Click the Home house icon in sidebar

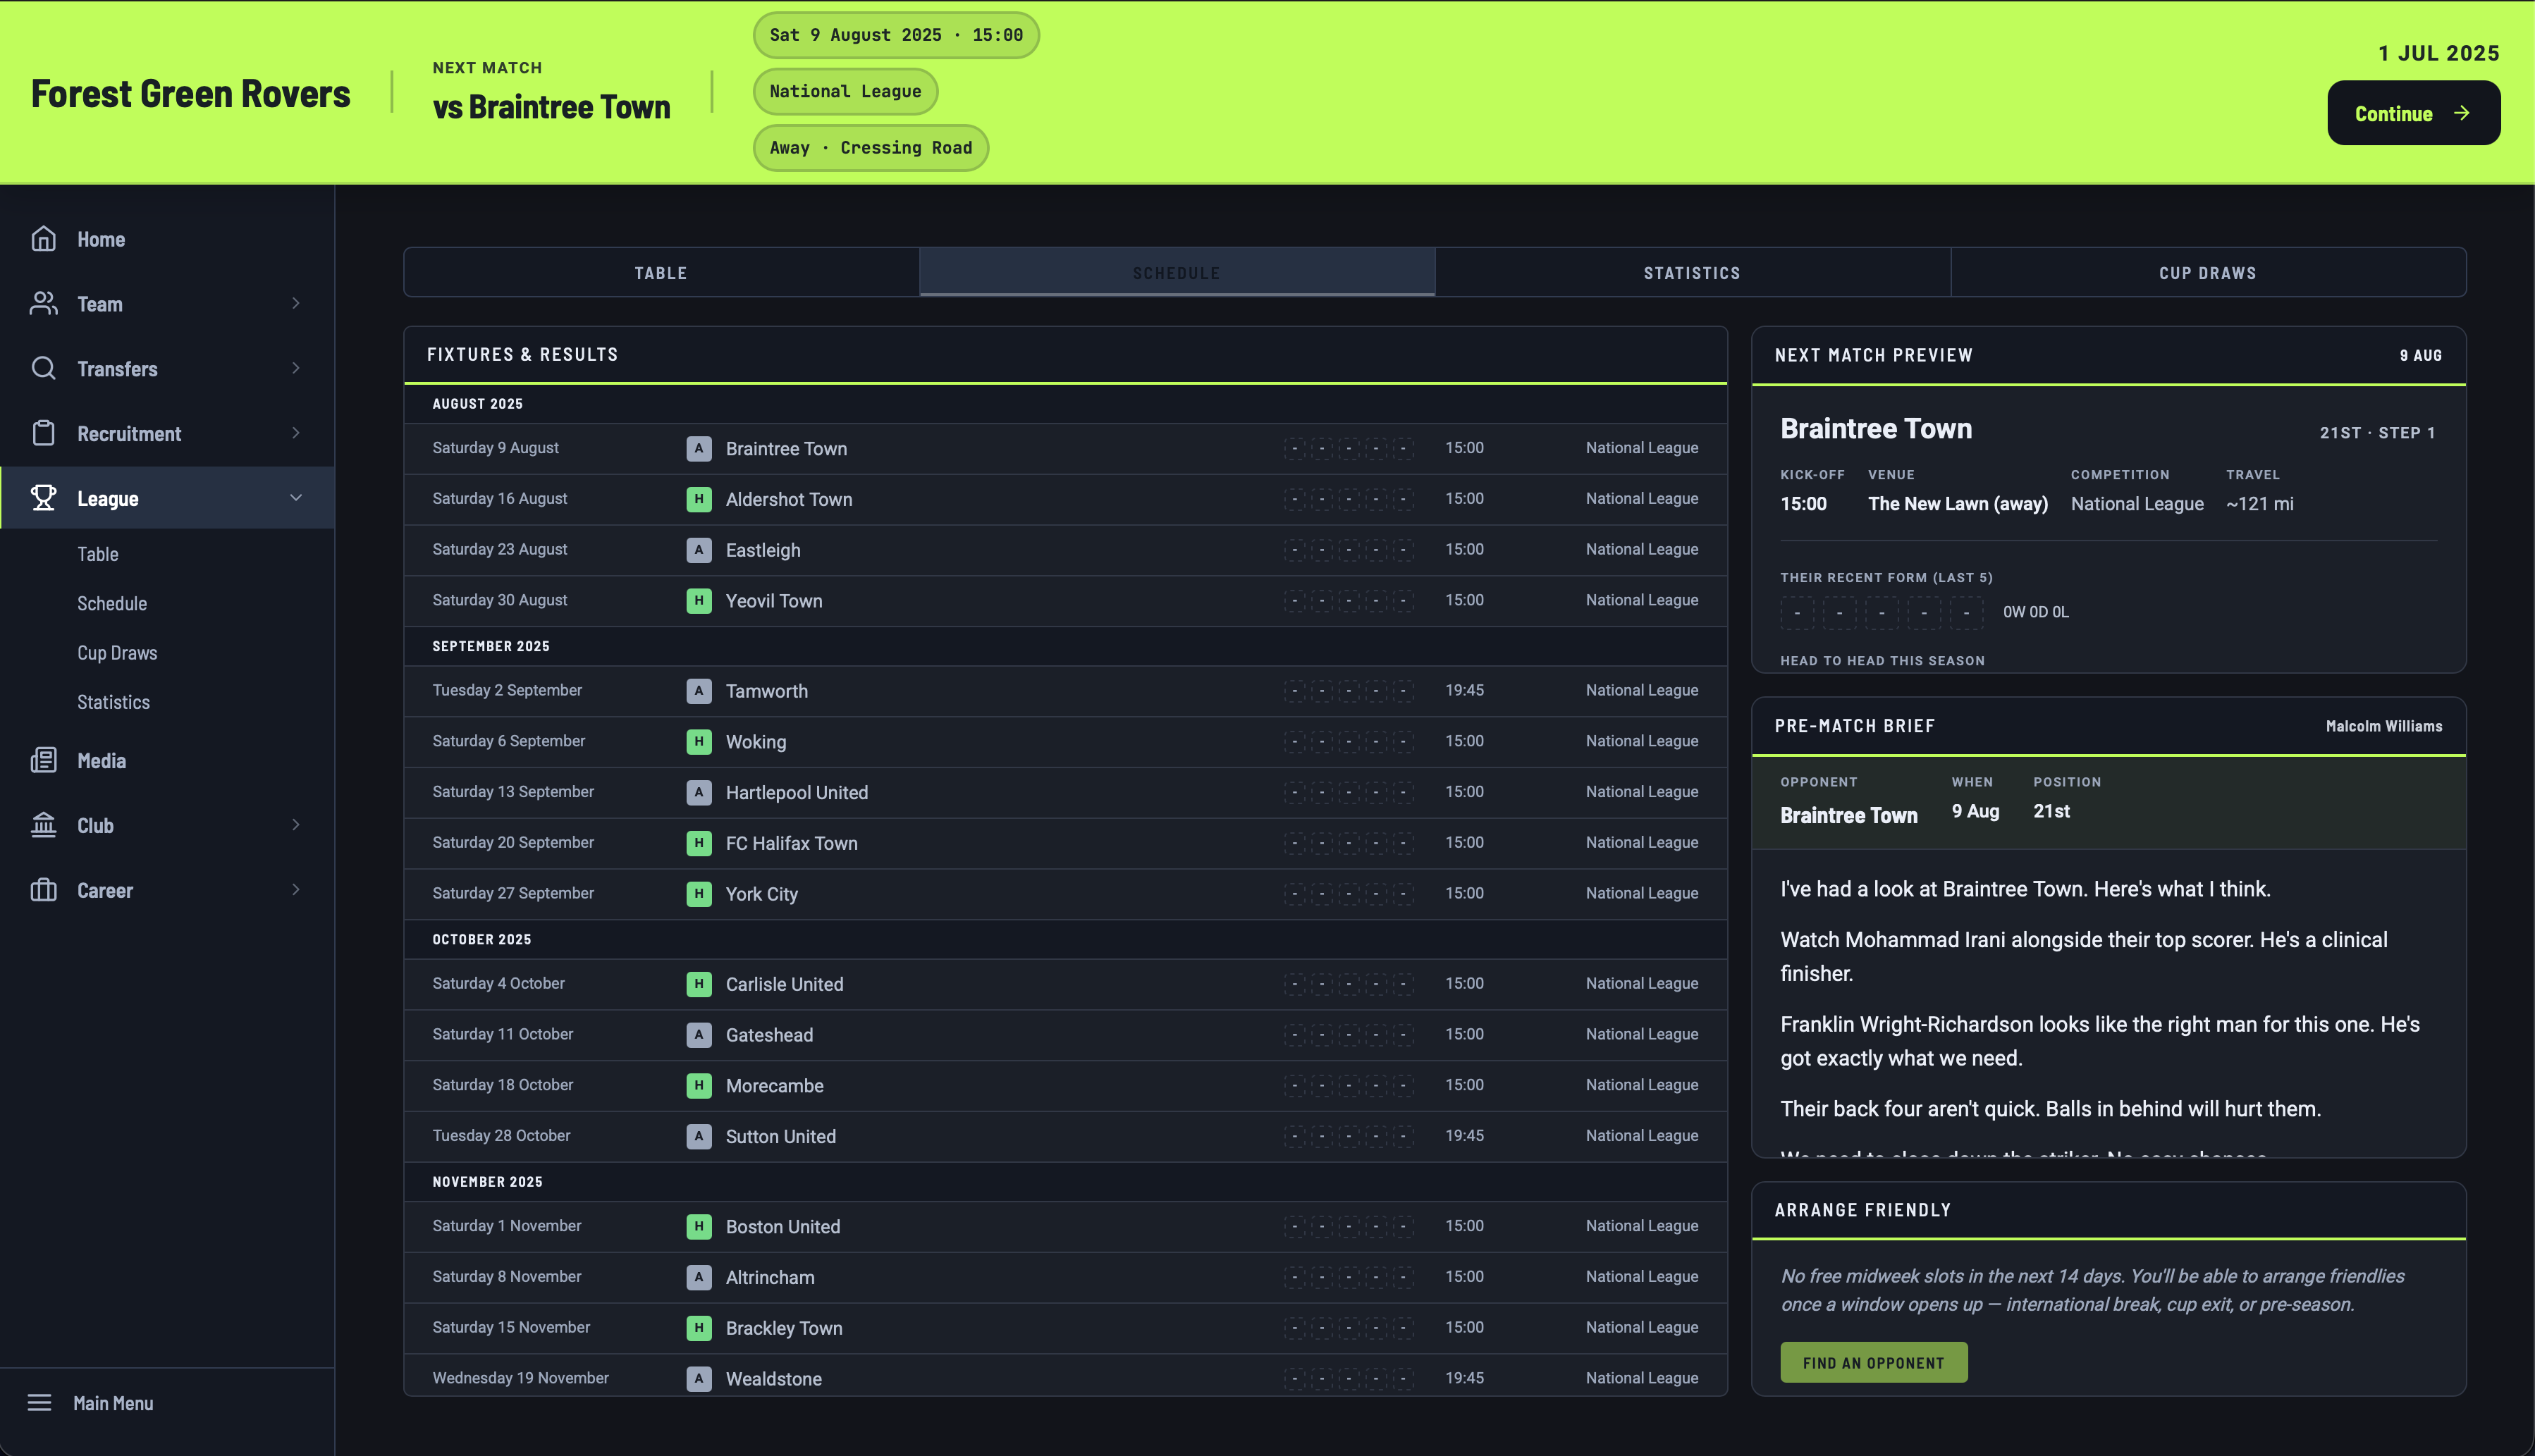pyautogui.click(x=43, y=239)
